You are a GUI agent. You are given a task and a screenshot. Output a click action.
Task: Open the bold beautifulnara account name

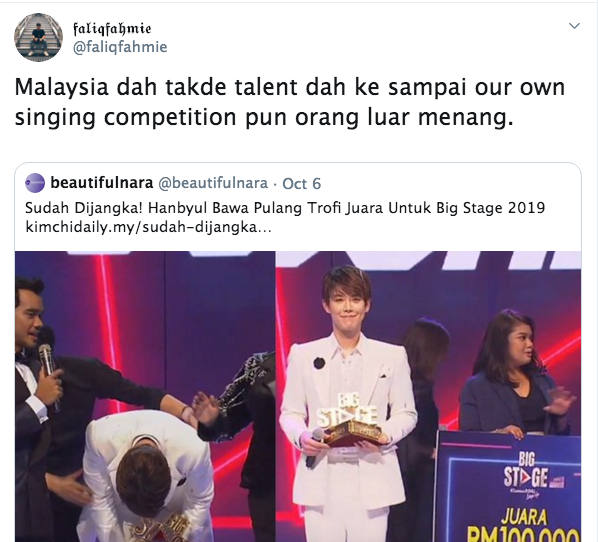point(102,183)
